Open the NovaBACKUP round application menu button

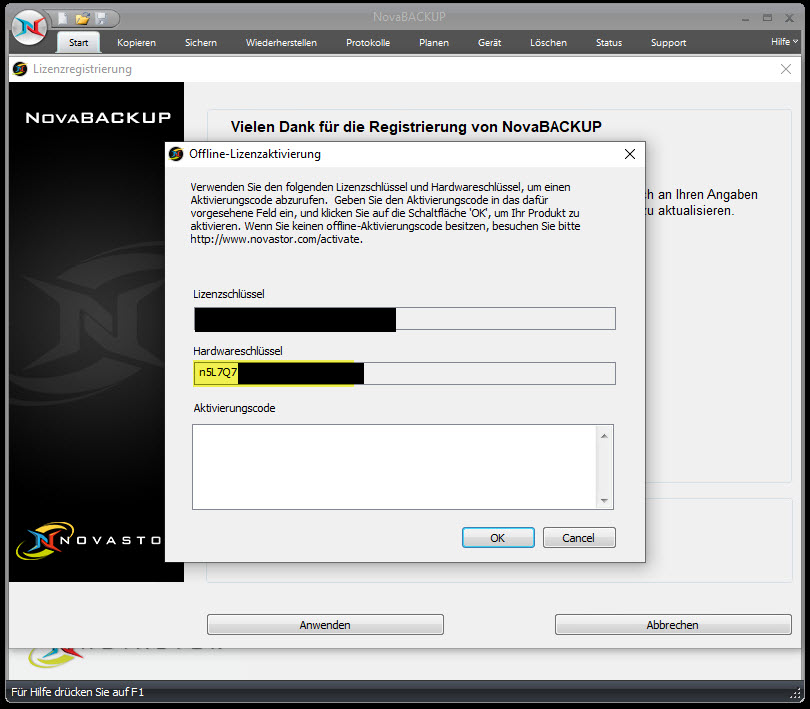click(29, 26)
